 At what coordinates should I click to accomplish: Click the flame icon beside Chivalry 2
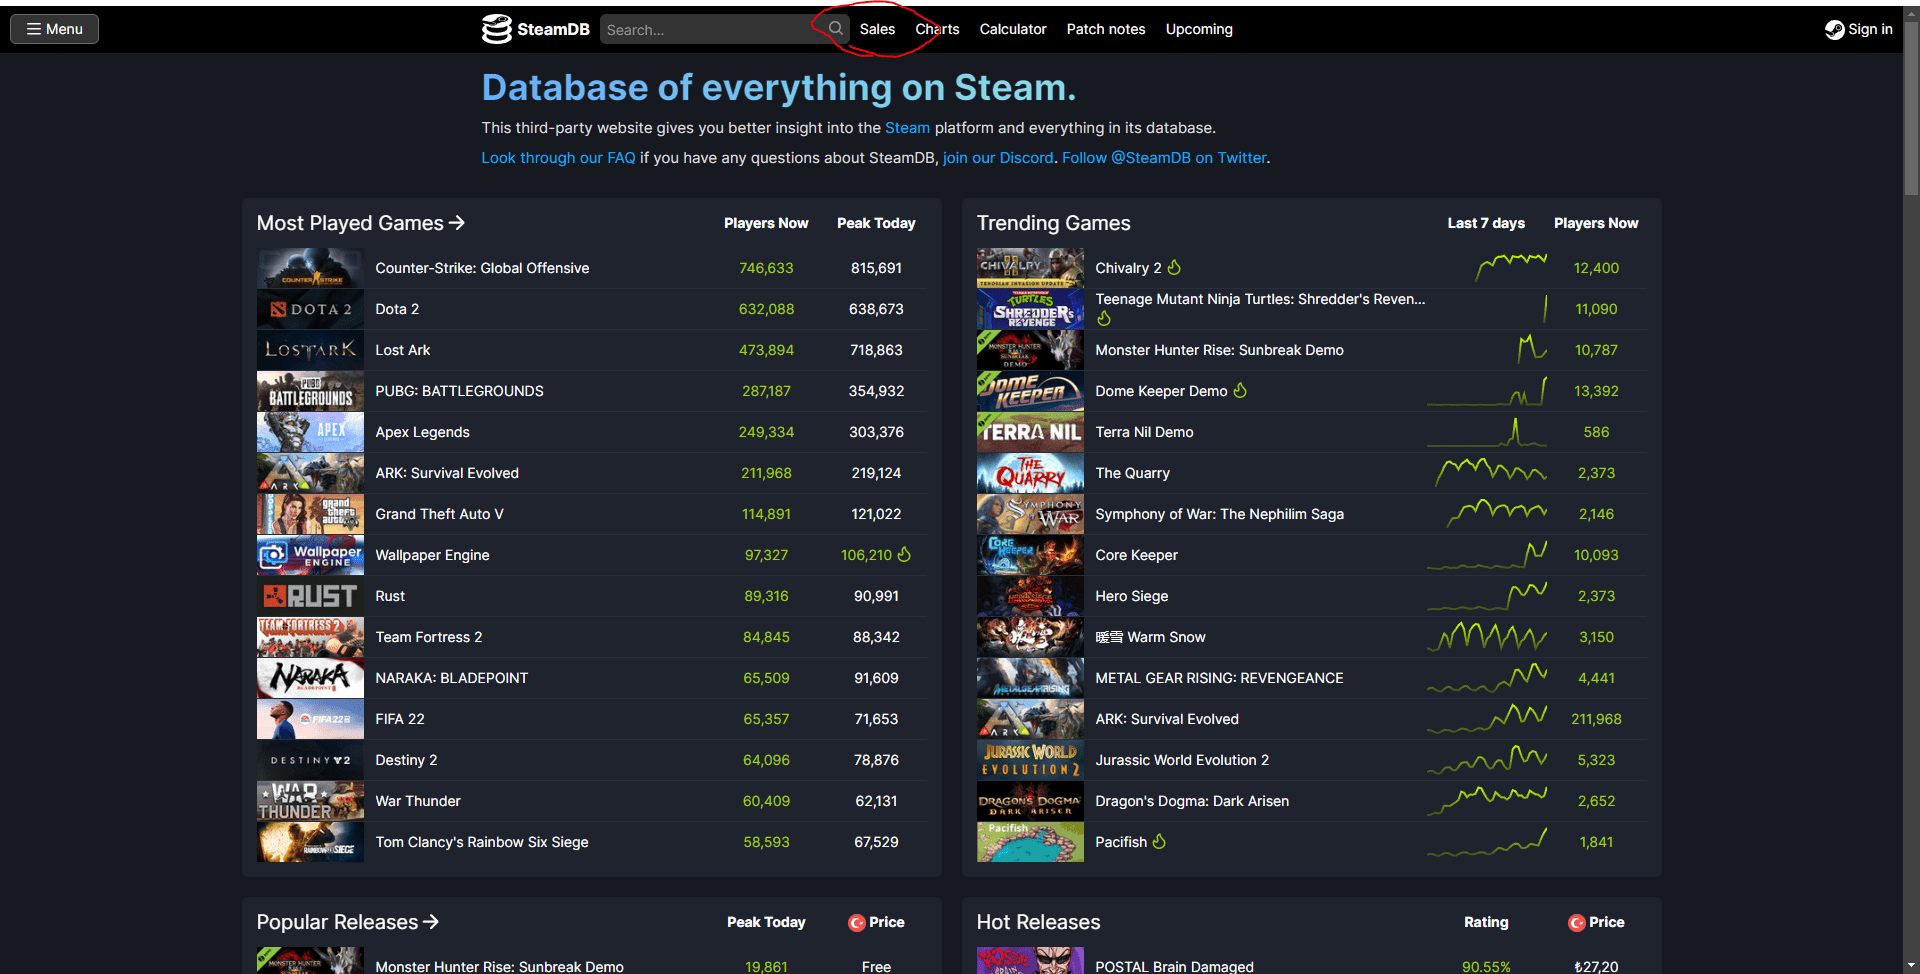point(1174,267)
